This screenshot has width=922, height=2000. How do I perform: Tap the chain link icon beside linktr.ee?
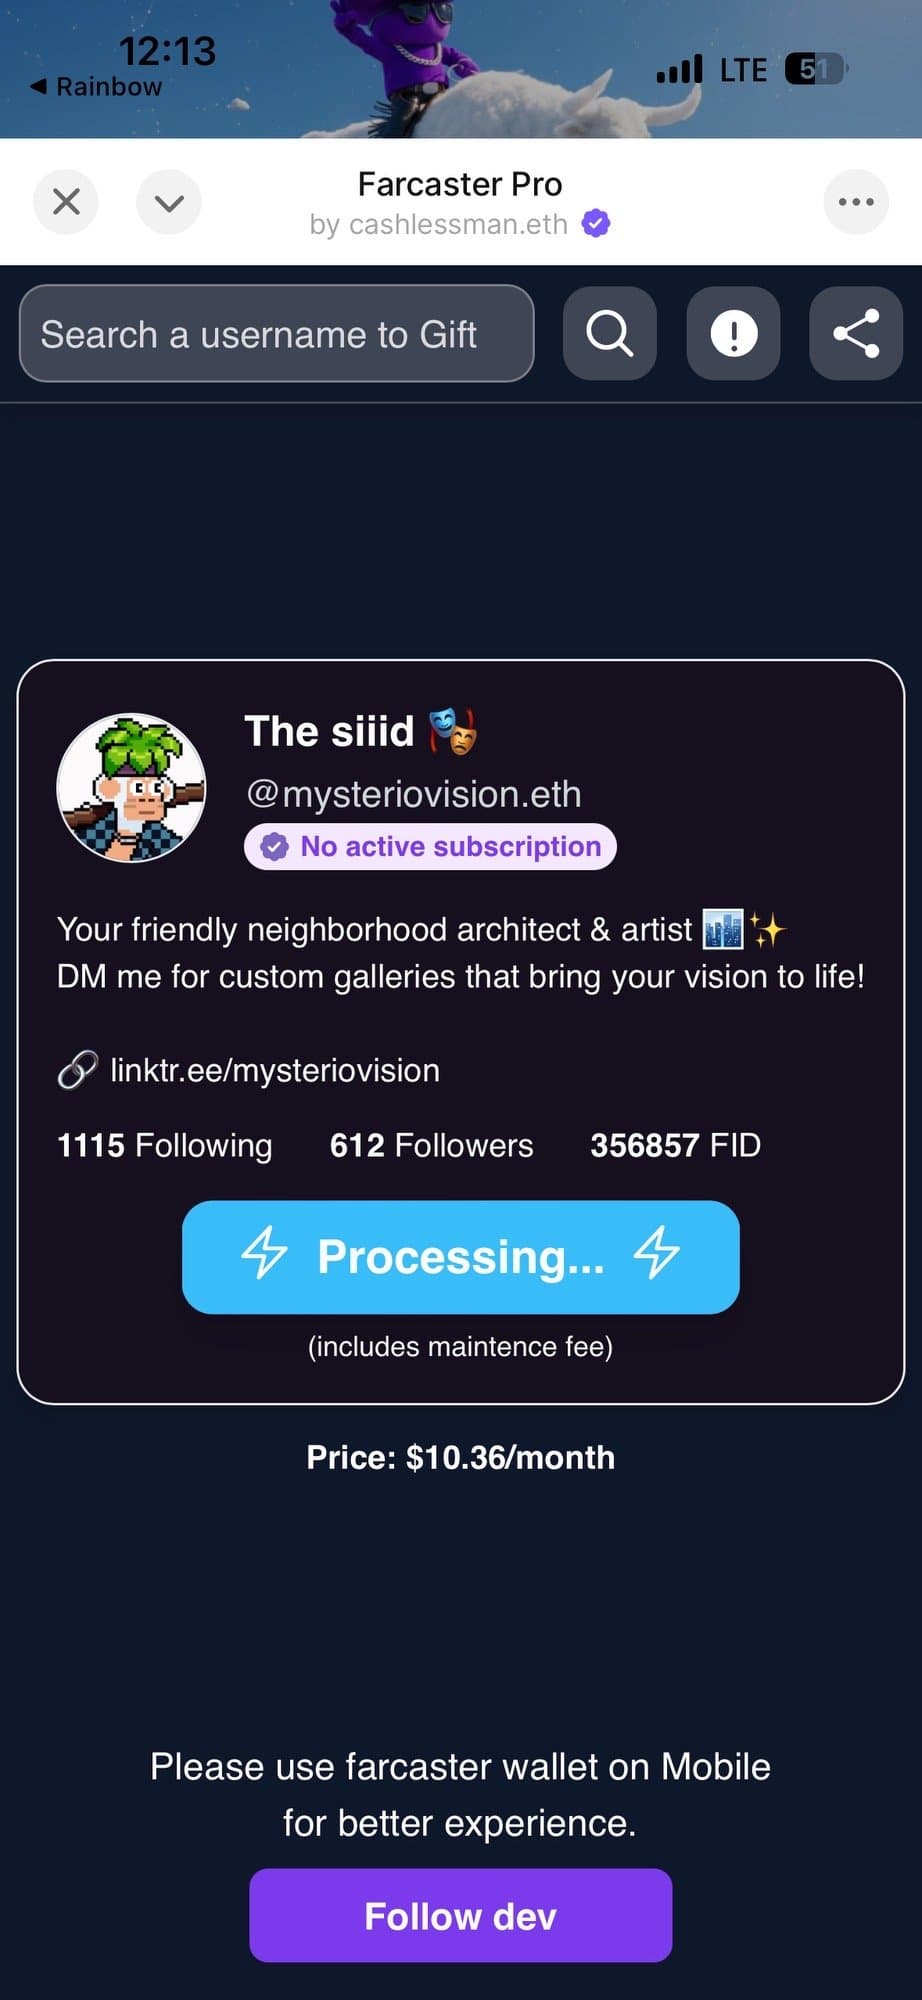coord(77,1070)
